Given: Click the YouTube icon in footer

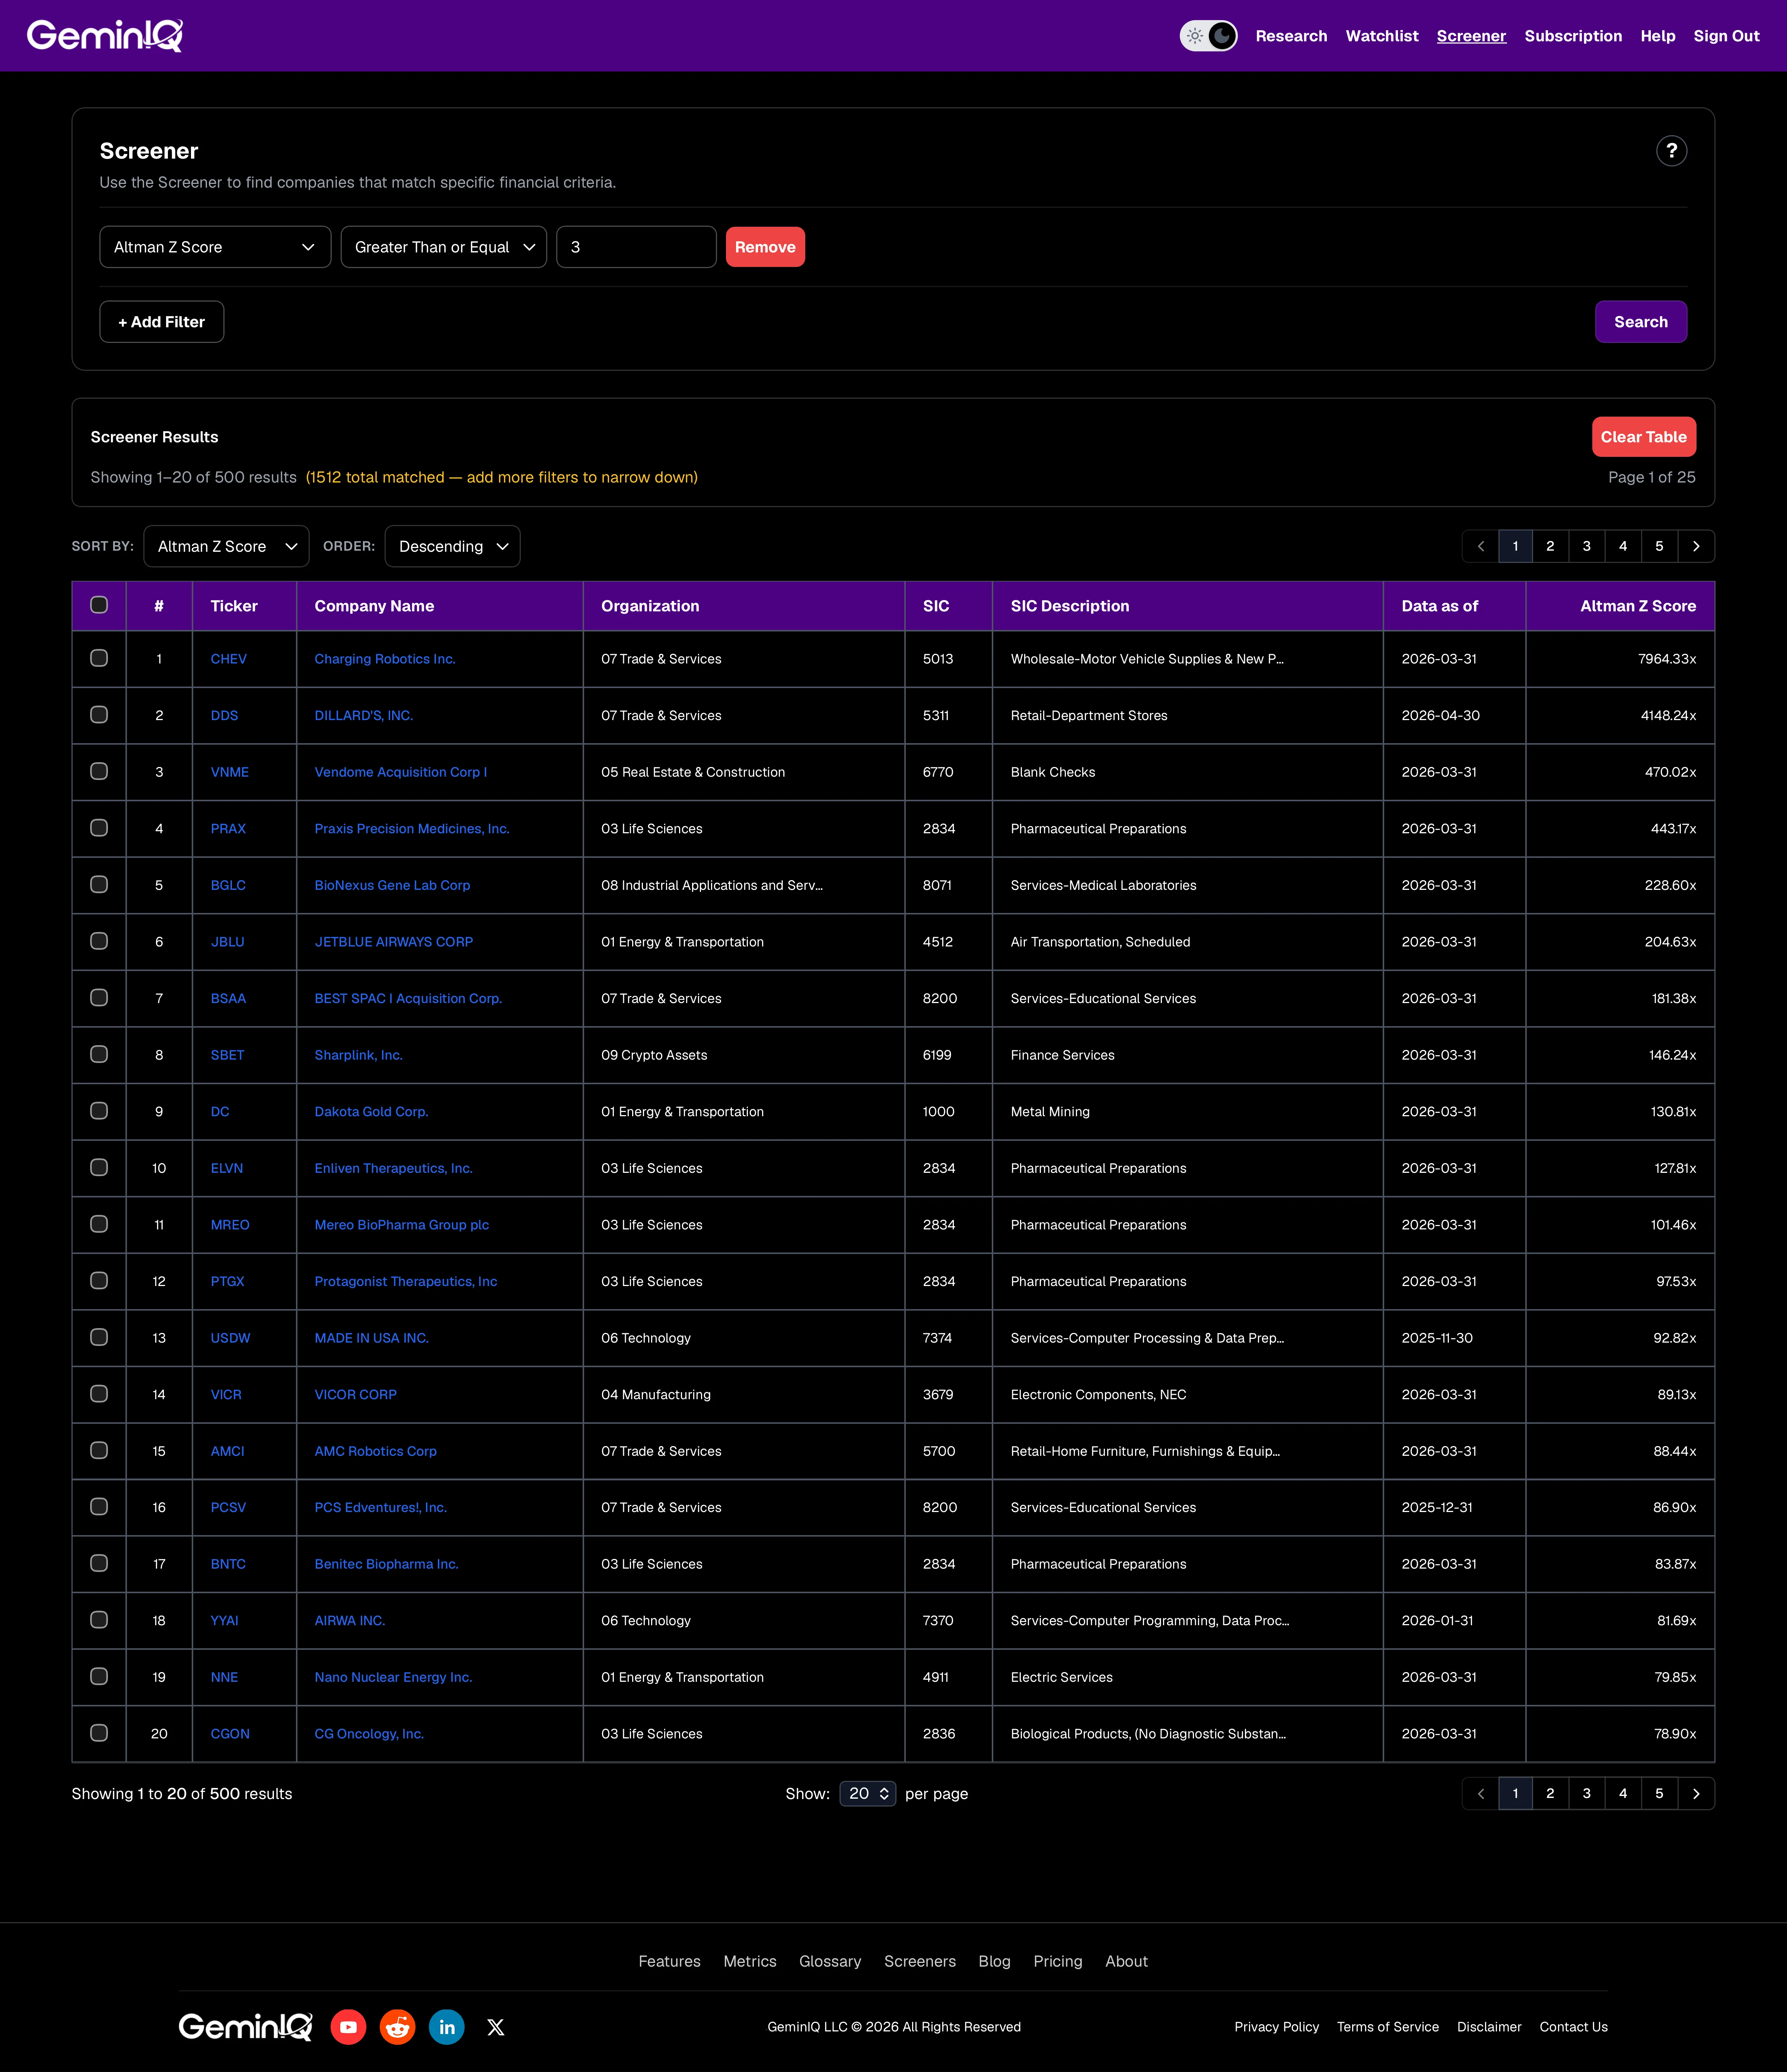Looking at the screenshot, I should point(348,2027).
